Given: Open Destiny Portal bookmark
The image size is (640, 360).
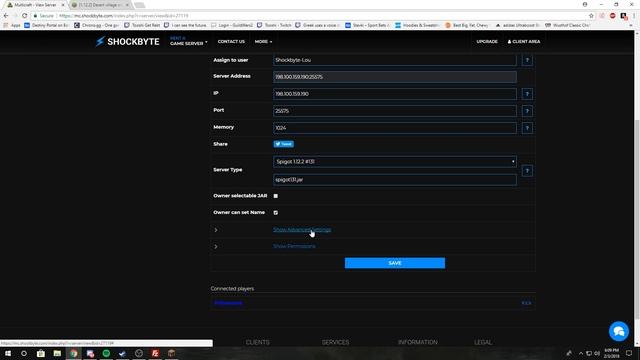Looking at the screenshot, I should [x=47, y=25].
